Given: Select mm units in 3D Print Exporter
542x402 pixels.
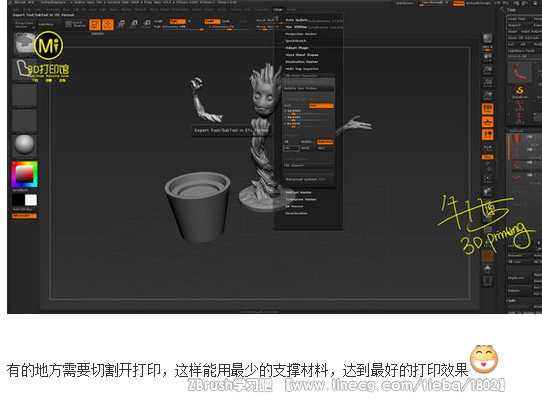Looking at the screenshot, I should (321, 105).
